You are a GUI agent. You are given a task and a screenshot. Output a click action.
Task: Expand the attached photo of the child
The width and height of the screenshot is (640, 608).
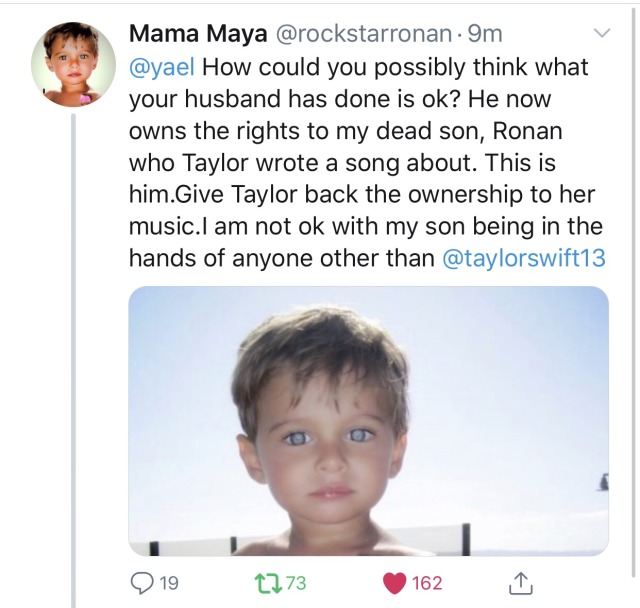[368, 421]
